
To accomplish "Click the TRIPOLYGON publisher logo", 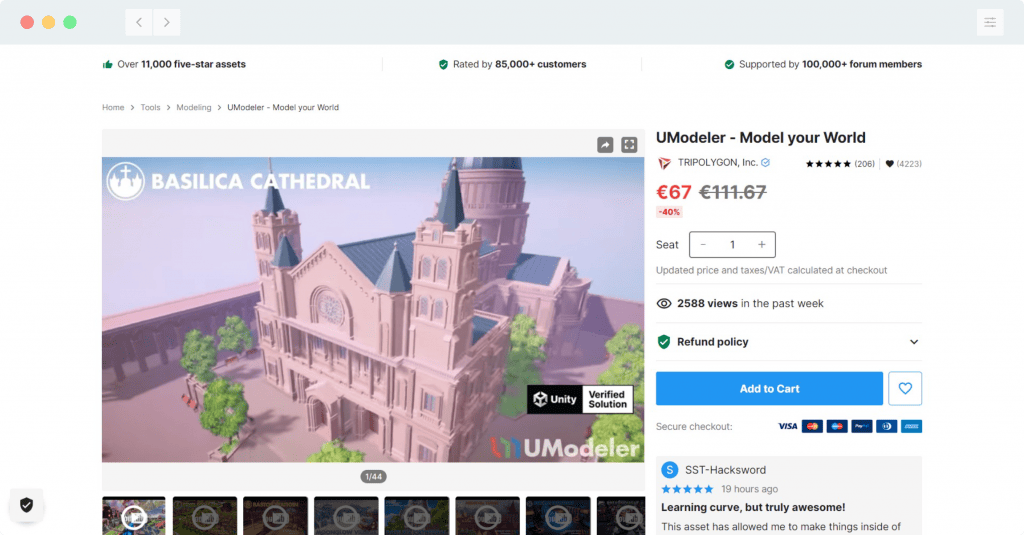I will coord(664,163).
